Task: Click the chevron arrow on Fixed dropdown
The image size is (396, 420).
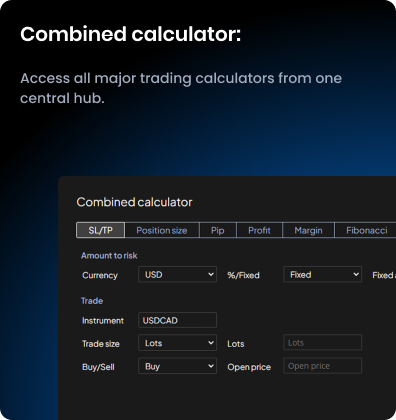Action: [x=356, y=274]
